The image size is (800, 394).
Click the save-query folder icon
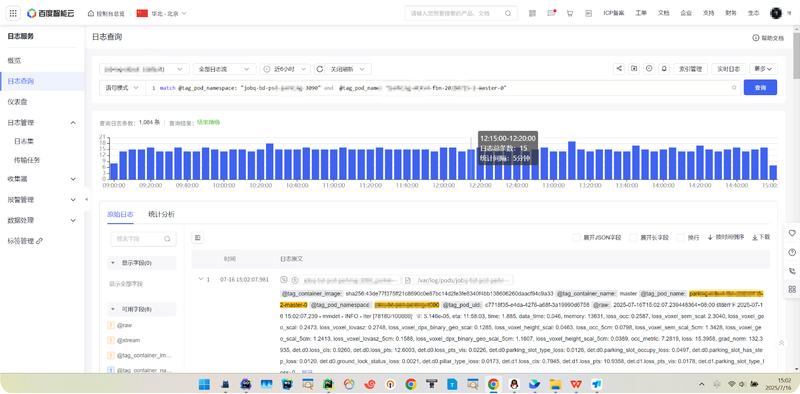point(634,68)
